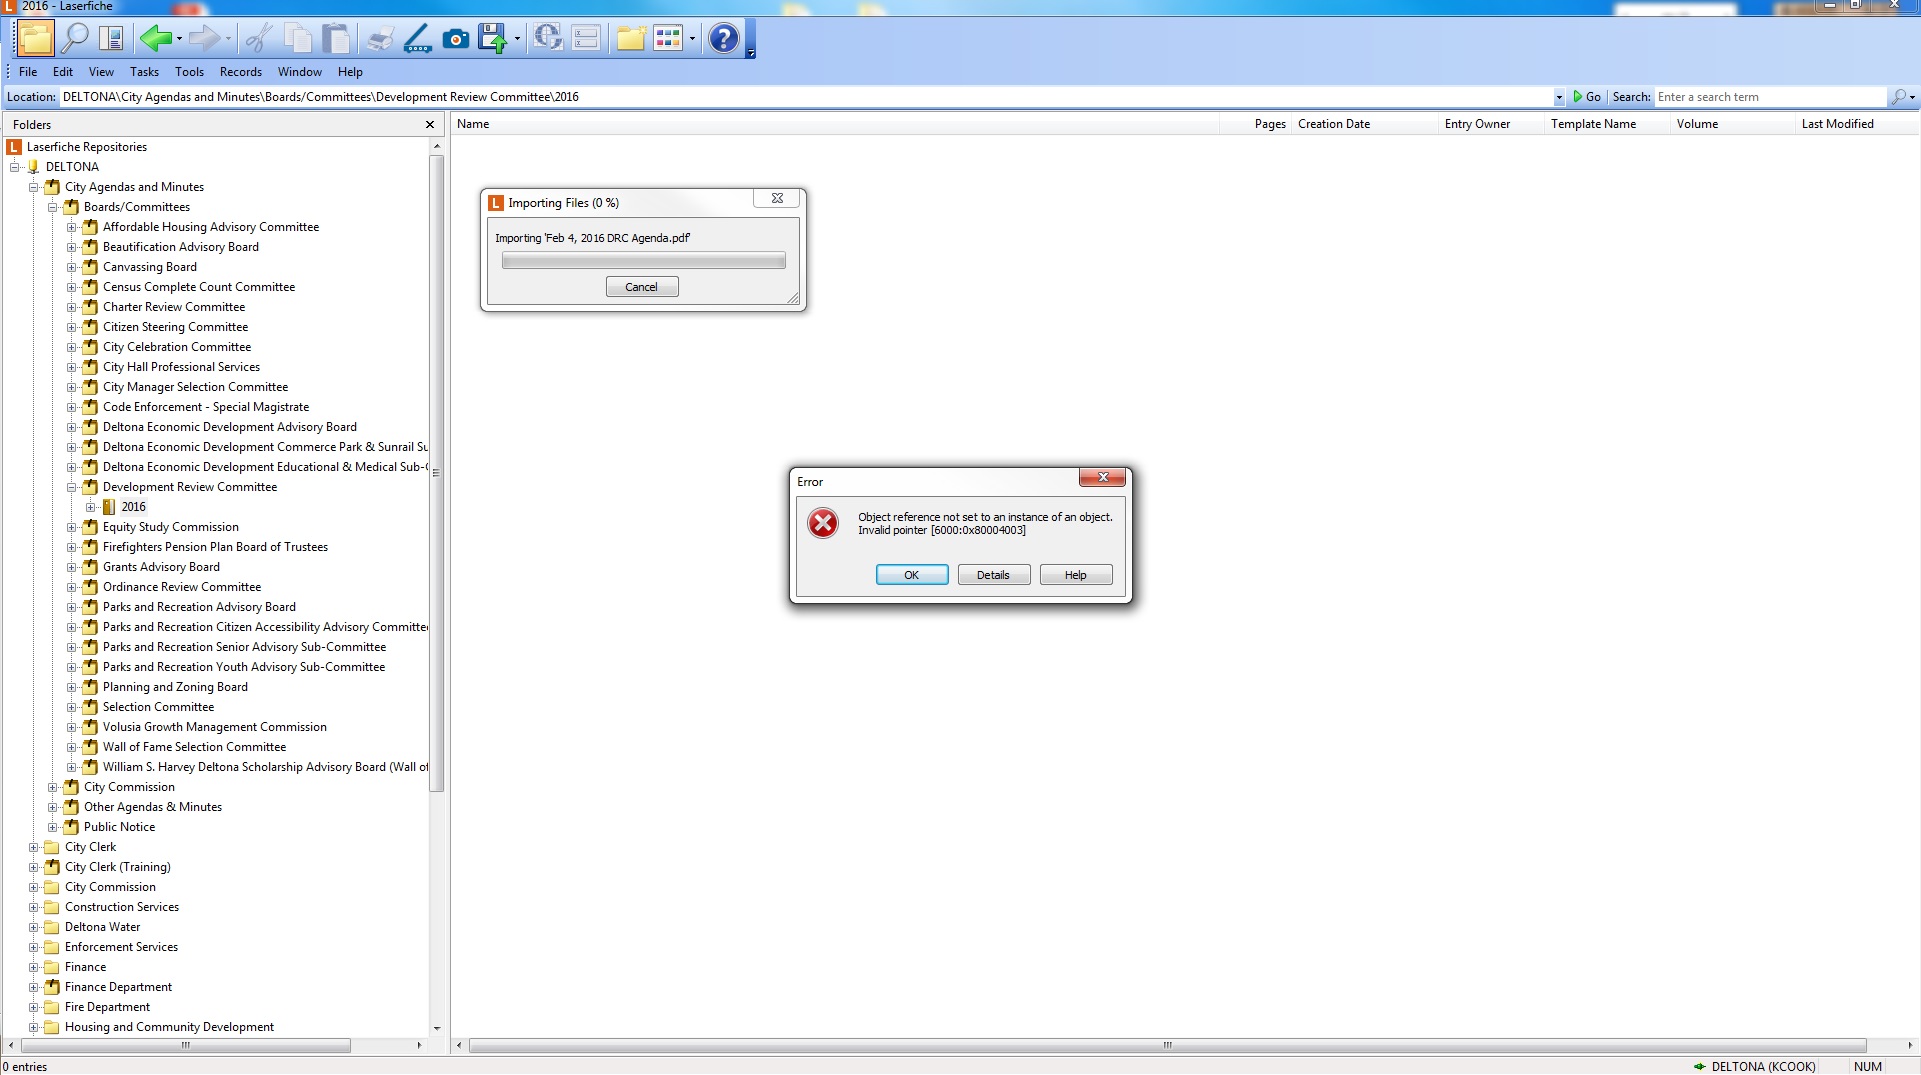The width and height of the screenshot is (1921, 1075).
Task: Open the view tiles dropdown arrow
Action: [x=692, y=39]
